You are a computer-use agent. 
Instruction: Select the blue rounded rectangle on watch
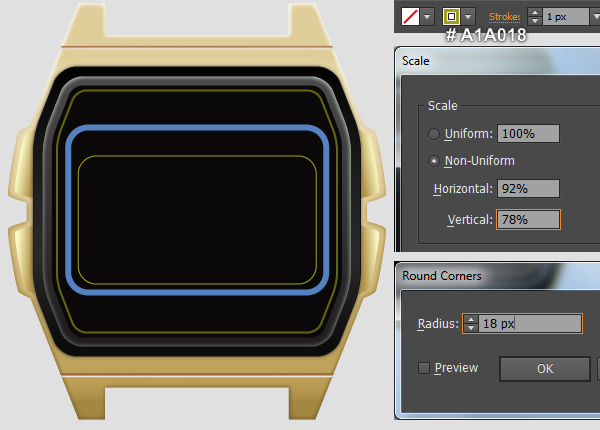click(197, 128)
